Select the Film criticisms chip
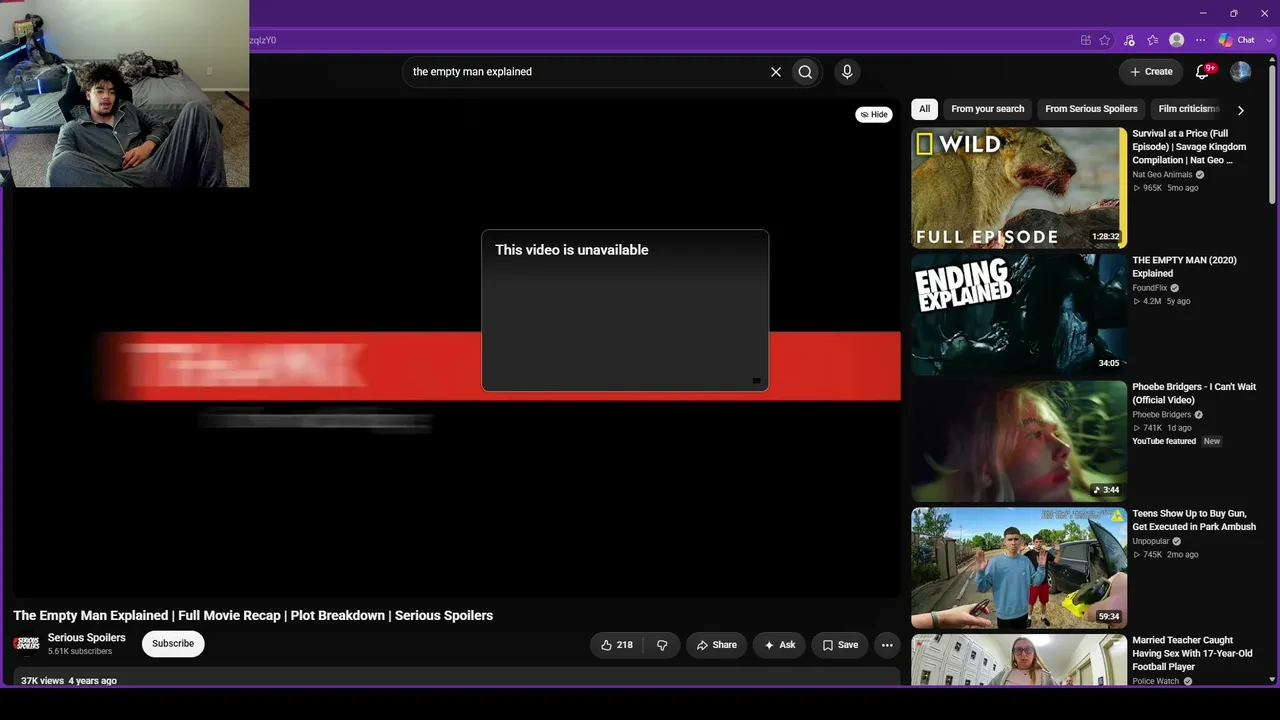 point(1187,109)
